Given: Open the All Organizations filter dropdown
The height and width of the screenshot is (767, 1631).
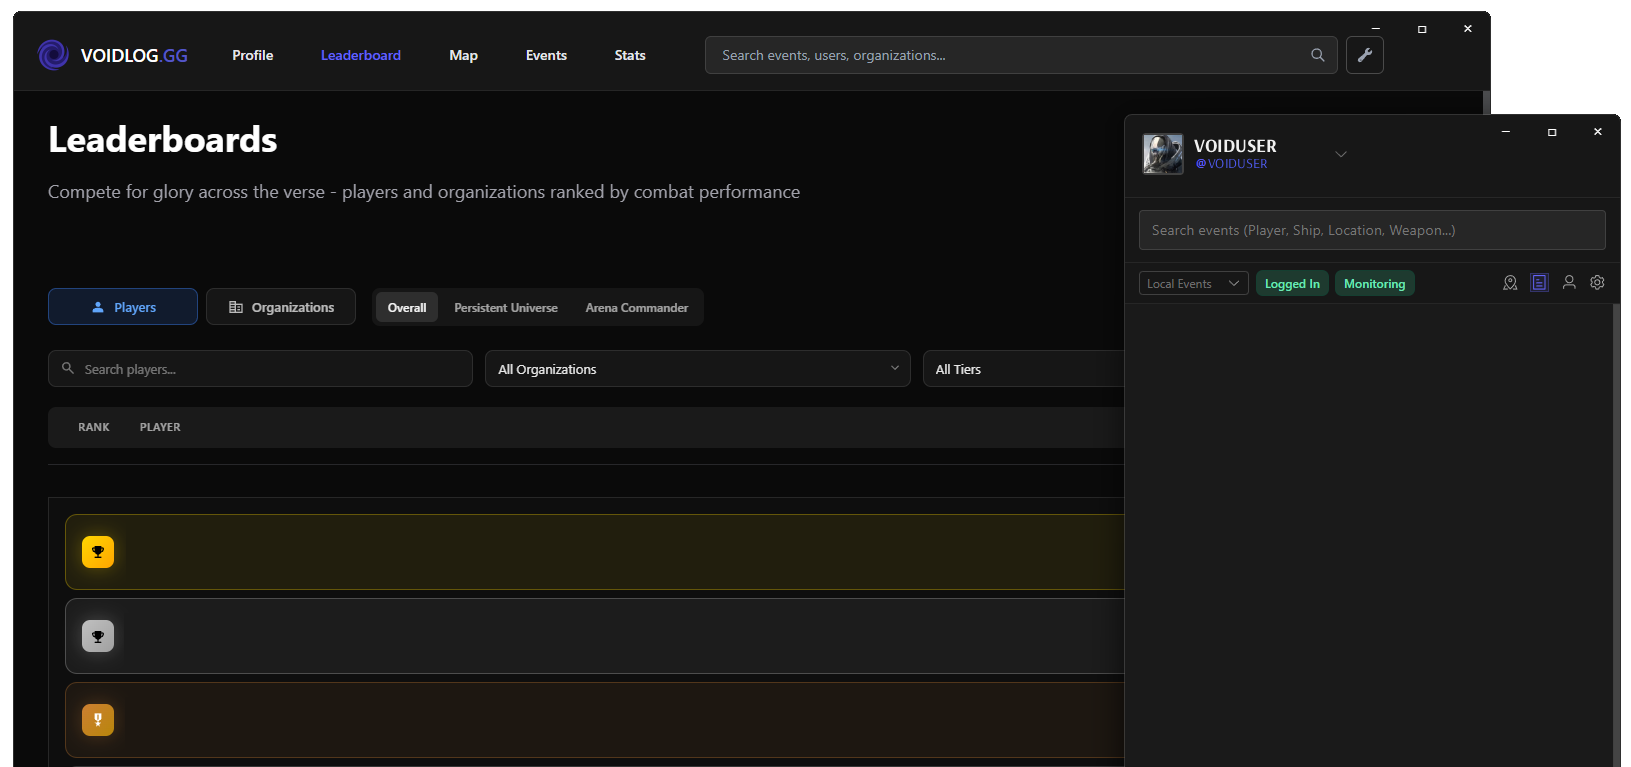Looking at the screenshot, I should click(x=697, y=369).
